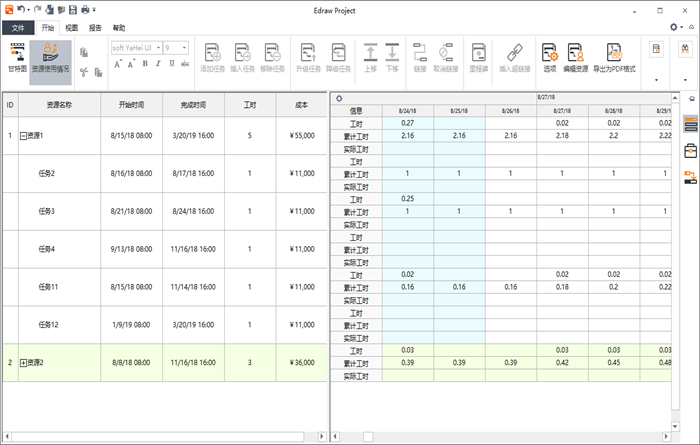Toggle bold B formatting
This screenshot has height=445, width=700.
click(145, 64)
